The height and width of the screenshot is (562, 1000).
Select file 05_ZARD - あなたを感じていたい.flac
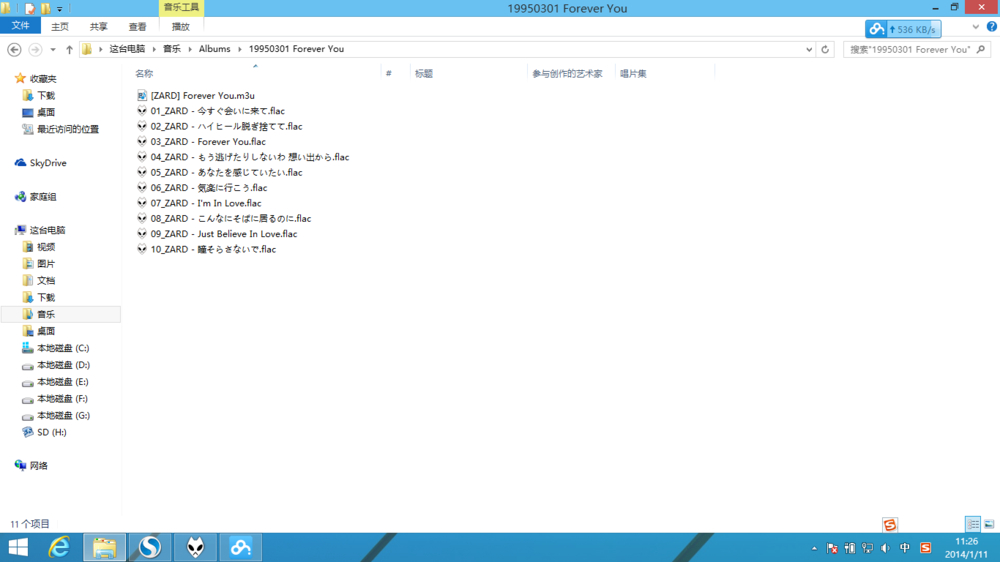point(220,172)
